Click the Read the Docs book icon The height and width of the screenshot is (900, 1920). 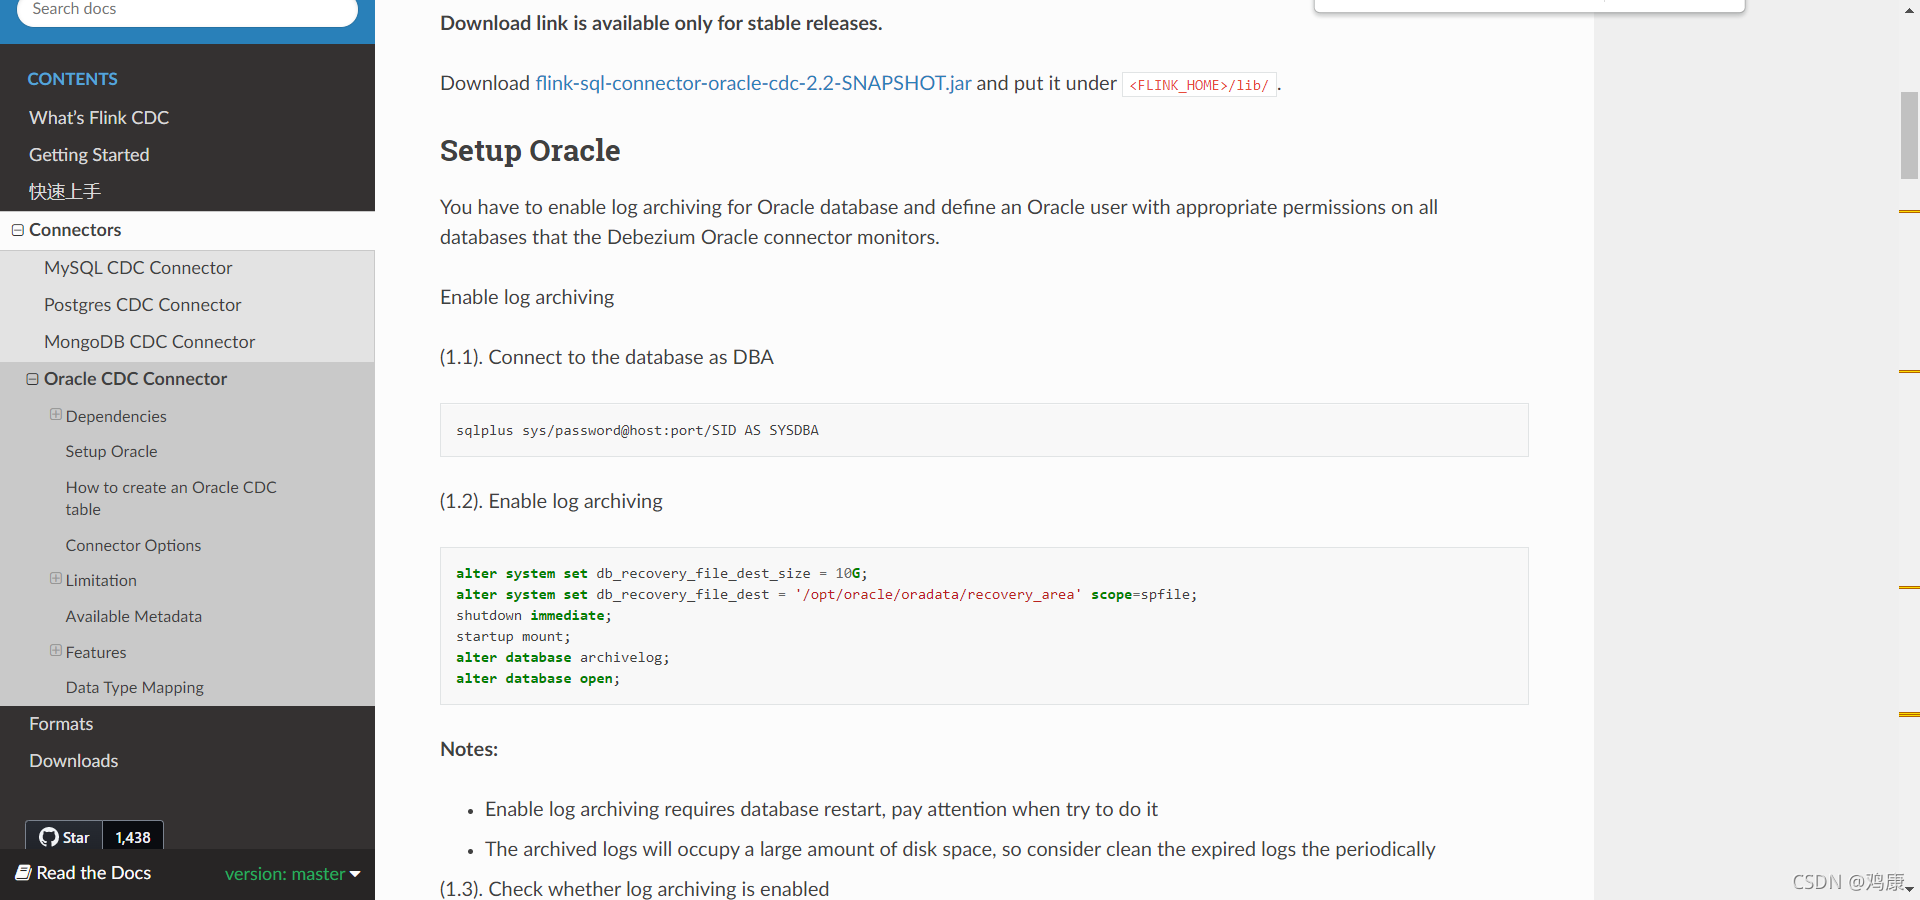click(x=23, y=873)
